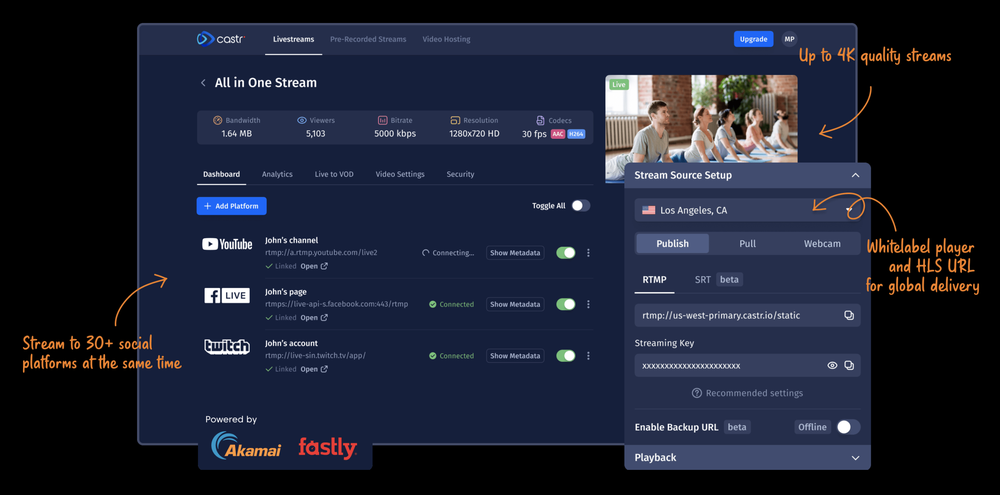The height and width of the screenshot is (495, 1000).
Task: Click the Castr logo
Action: click(221, 39)
